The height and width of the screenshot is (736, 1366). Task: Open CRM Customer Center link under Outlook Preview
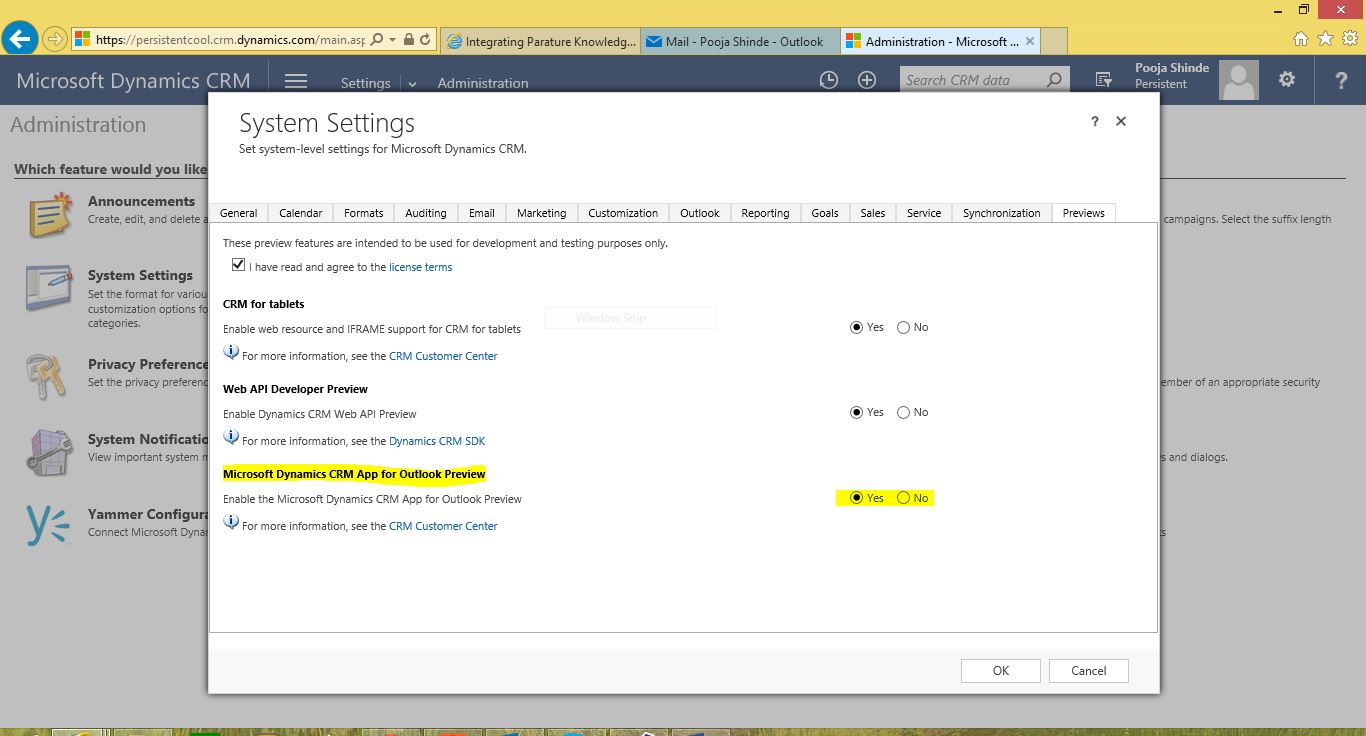[443, 526]
